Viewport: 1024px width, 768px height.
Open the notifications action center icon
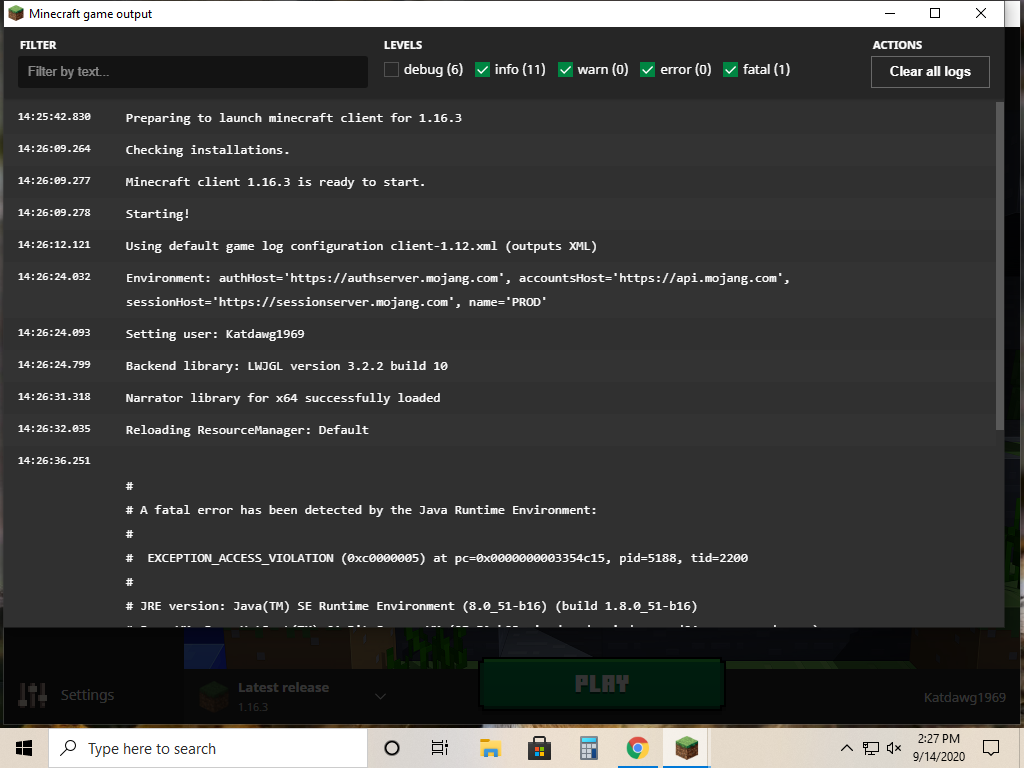(x=991, y=748)
